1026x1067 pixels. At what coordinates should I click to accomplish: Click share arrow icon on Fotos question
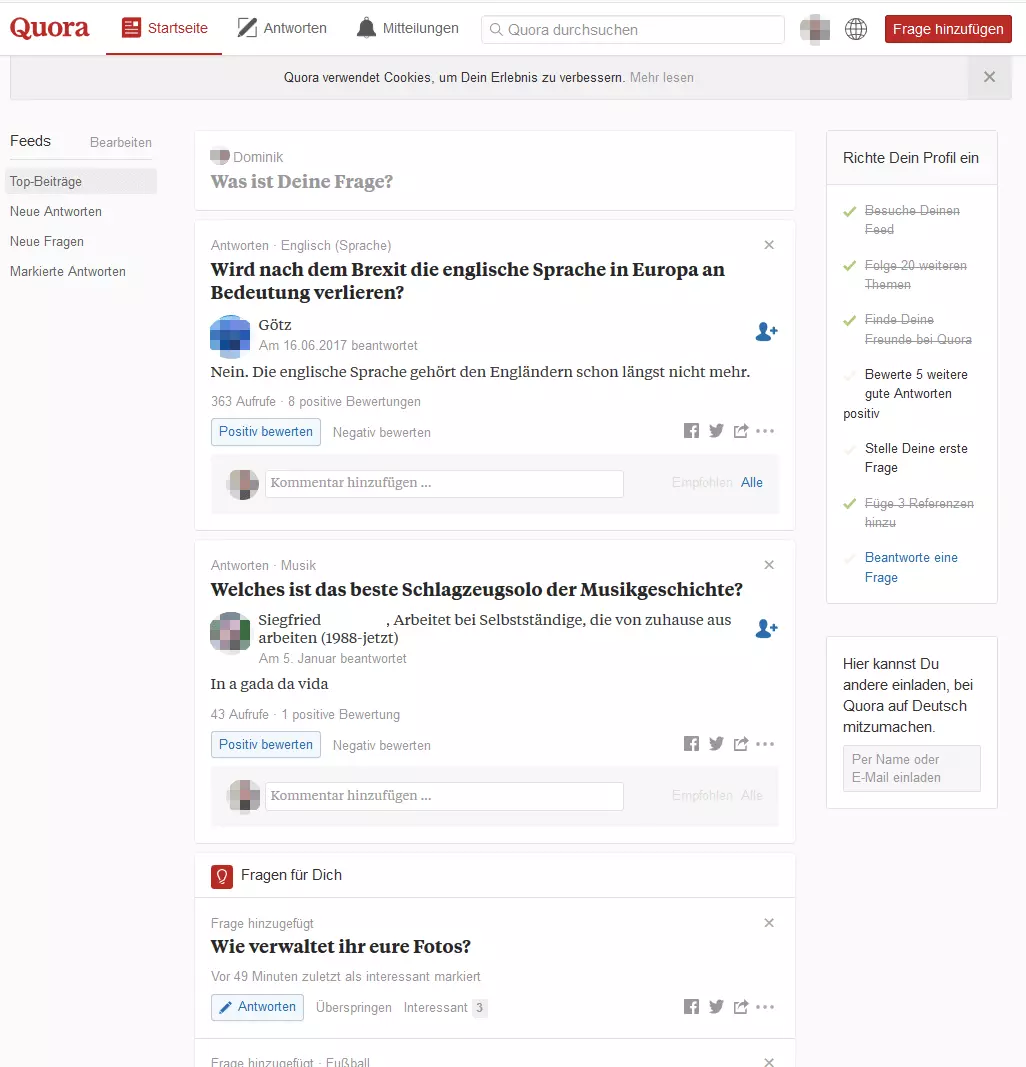pyautogui.click(x=741, y=1006)
